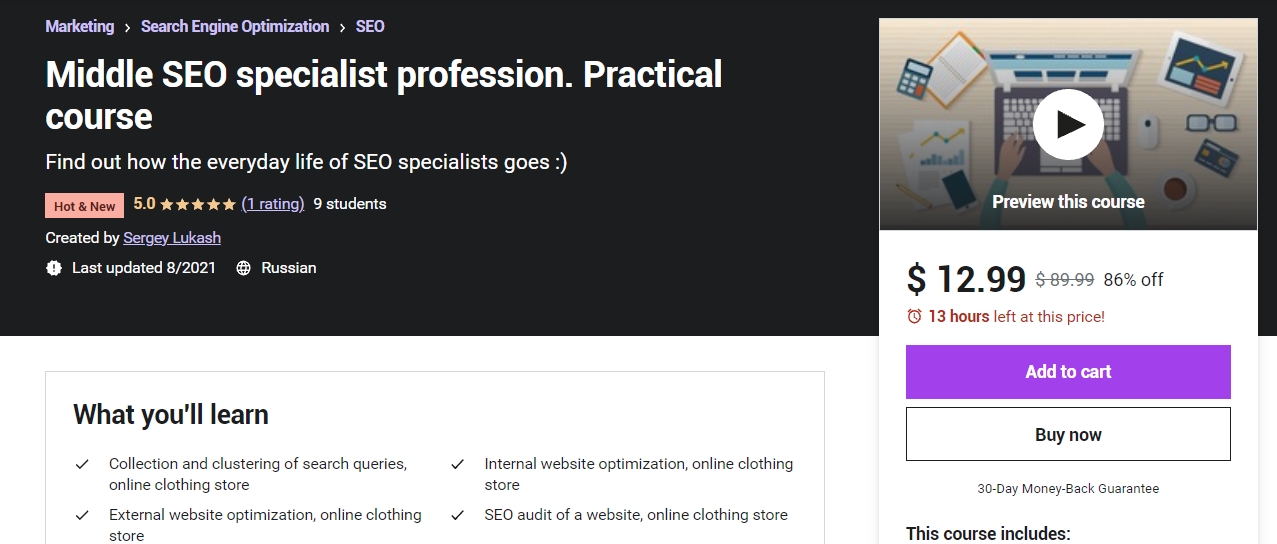Click the five-star rating icons
This screenshot has height=544, width=1277.
point(198,204)
